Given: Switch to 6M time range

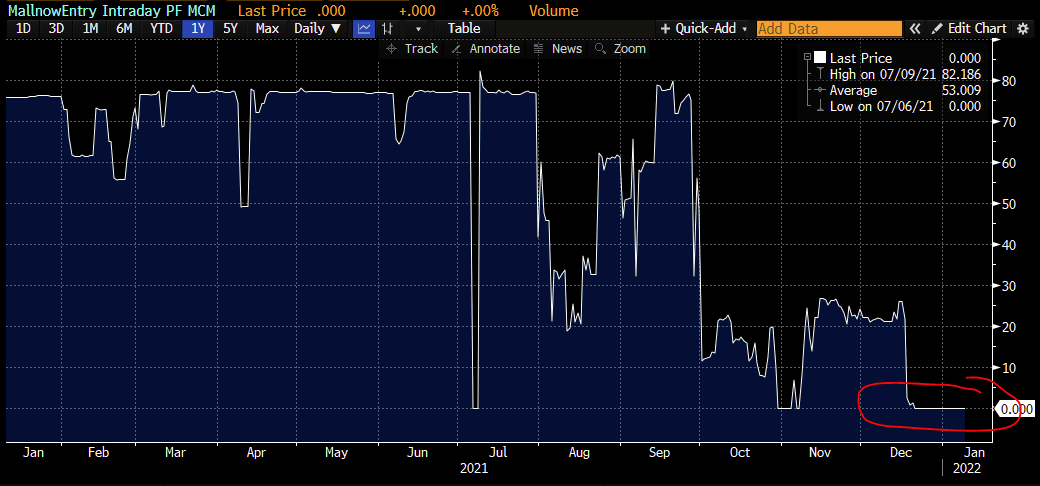Looking at the screenshot, I should (x=125, y=29).
